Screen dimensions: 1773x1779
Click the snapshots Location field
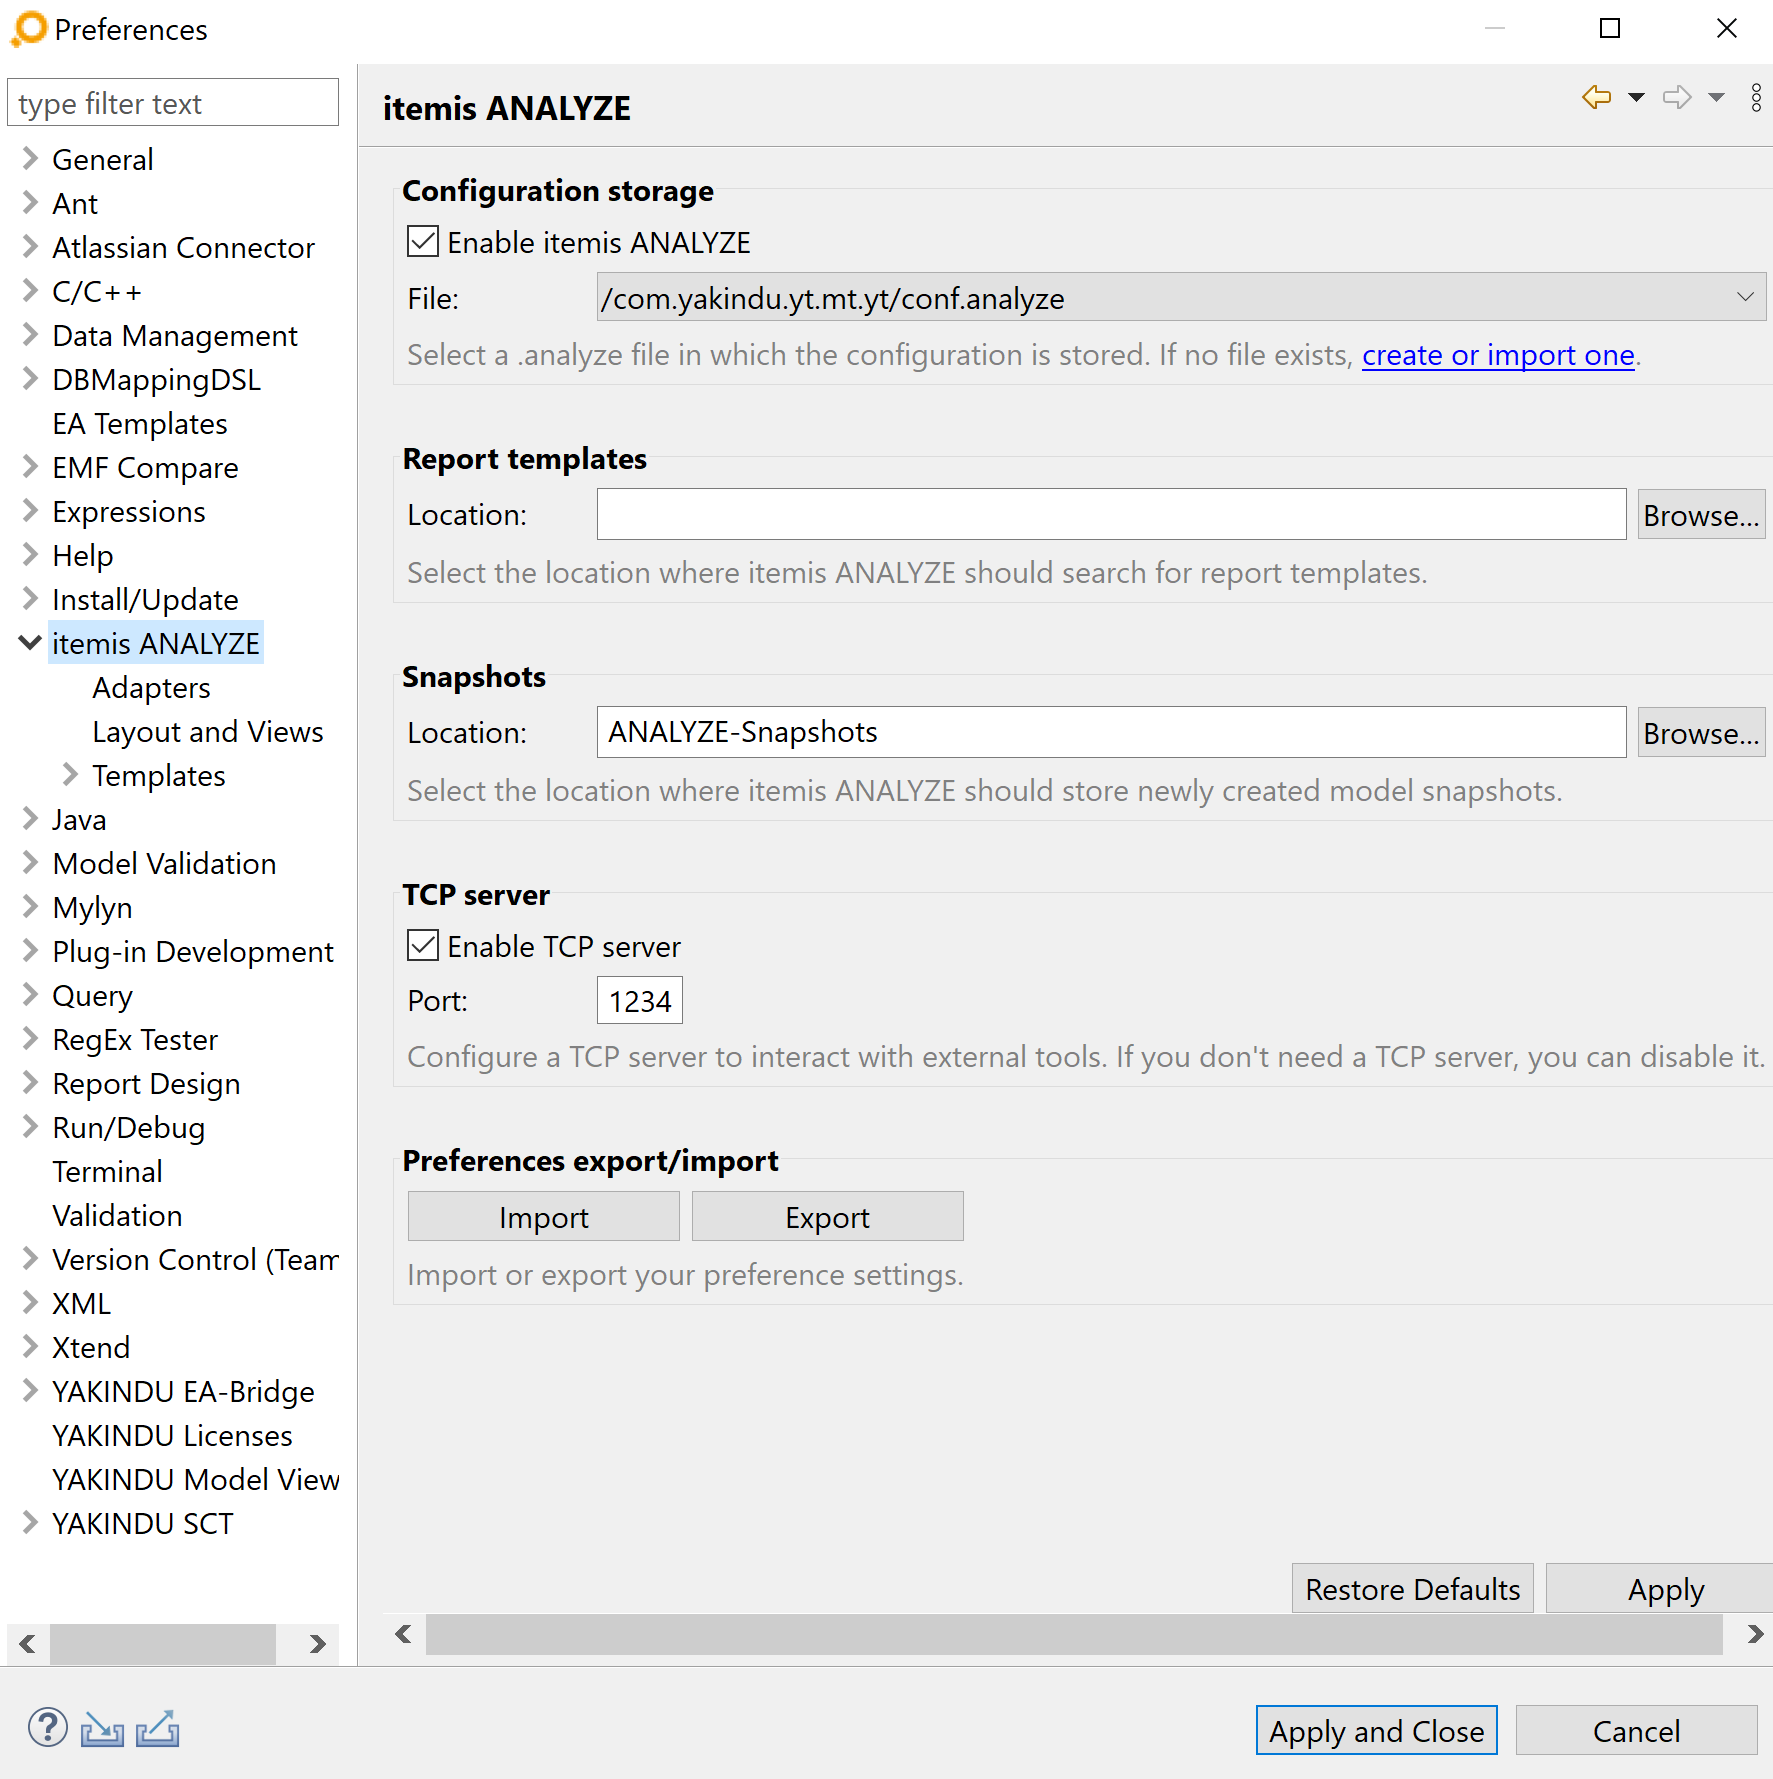tap(1112, 732)
